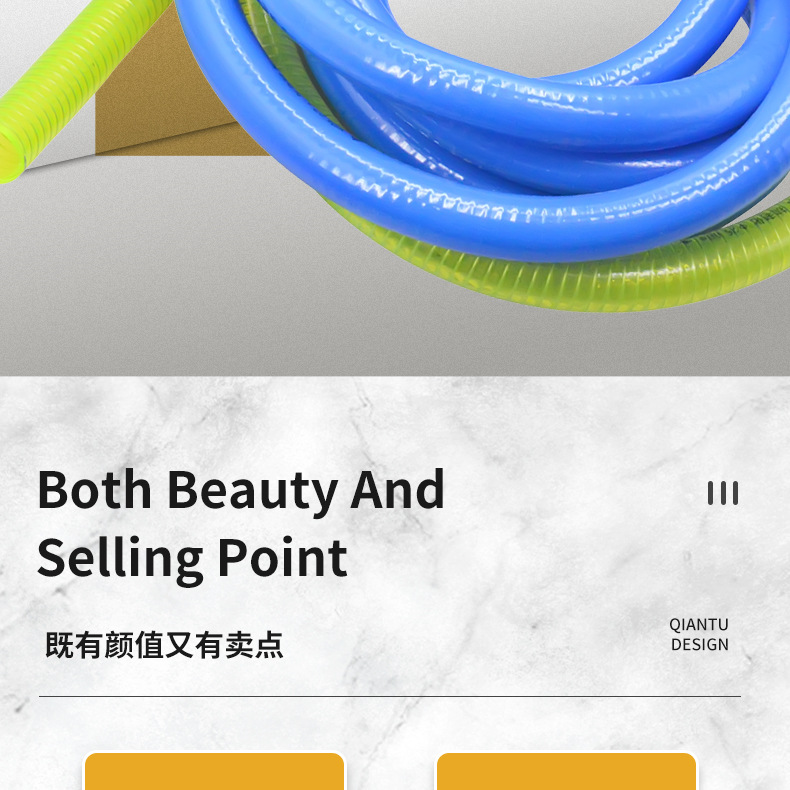The height and width of the screenshot is (790, 790).
Task: Select the right orange rounded button
Action: tap(566, 771)
